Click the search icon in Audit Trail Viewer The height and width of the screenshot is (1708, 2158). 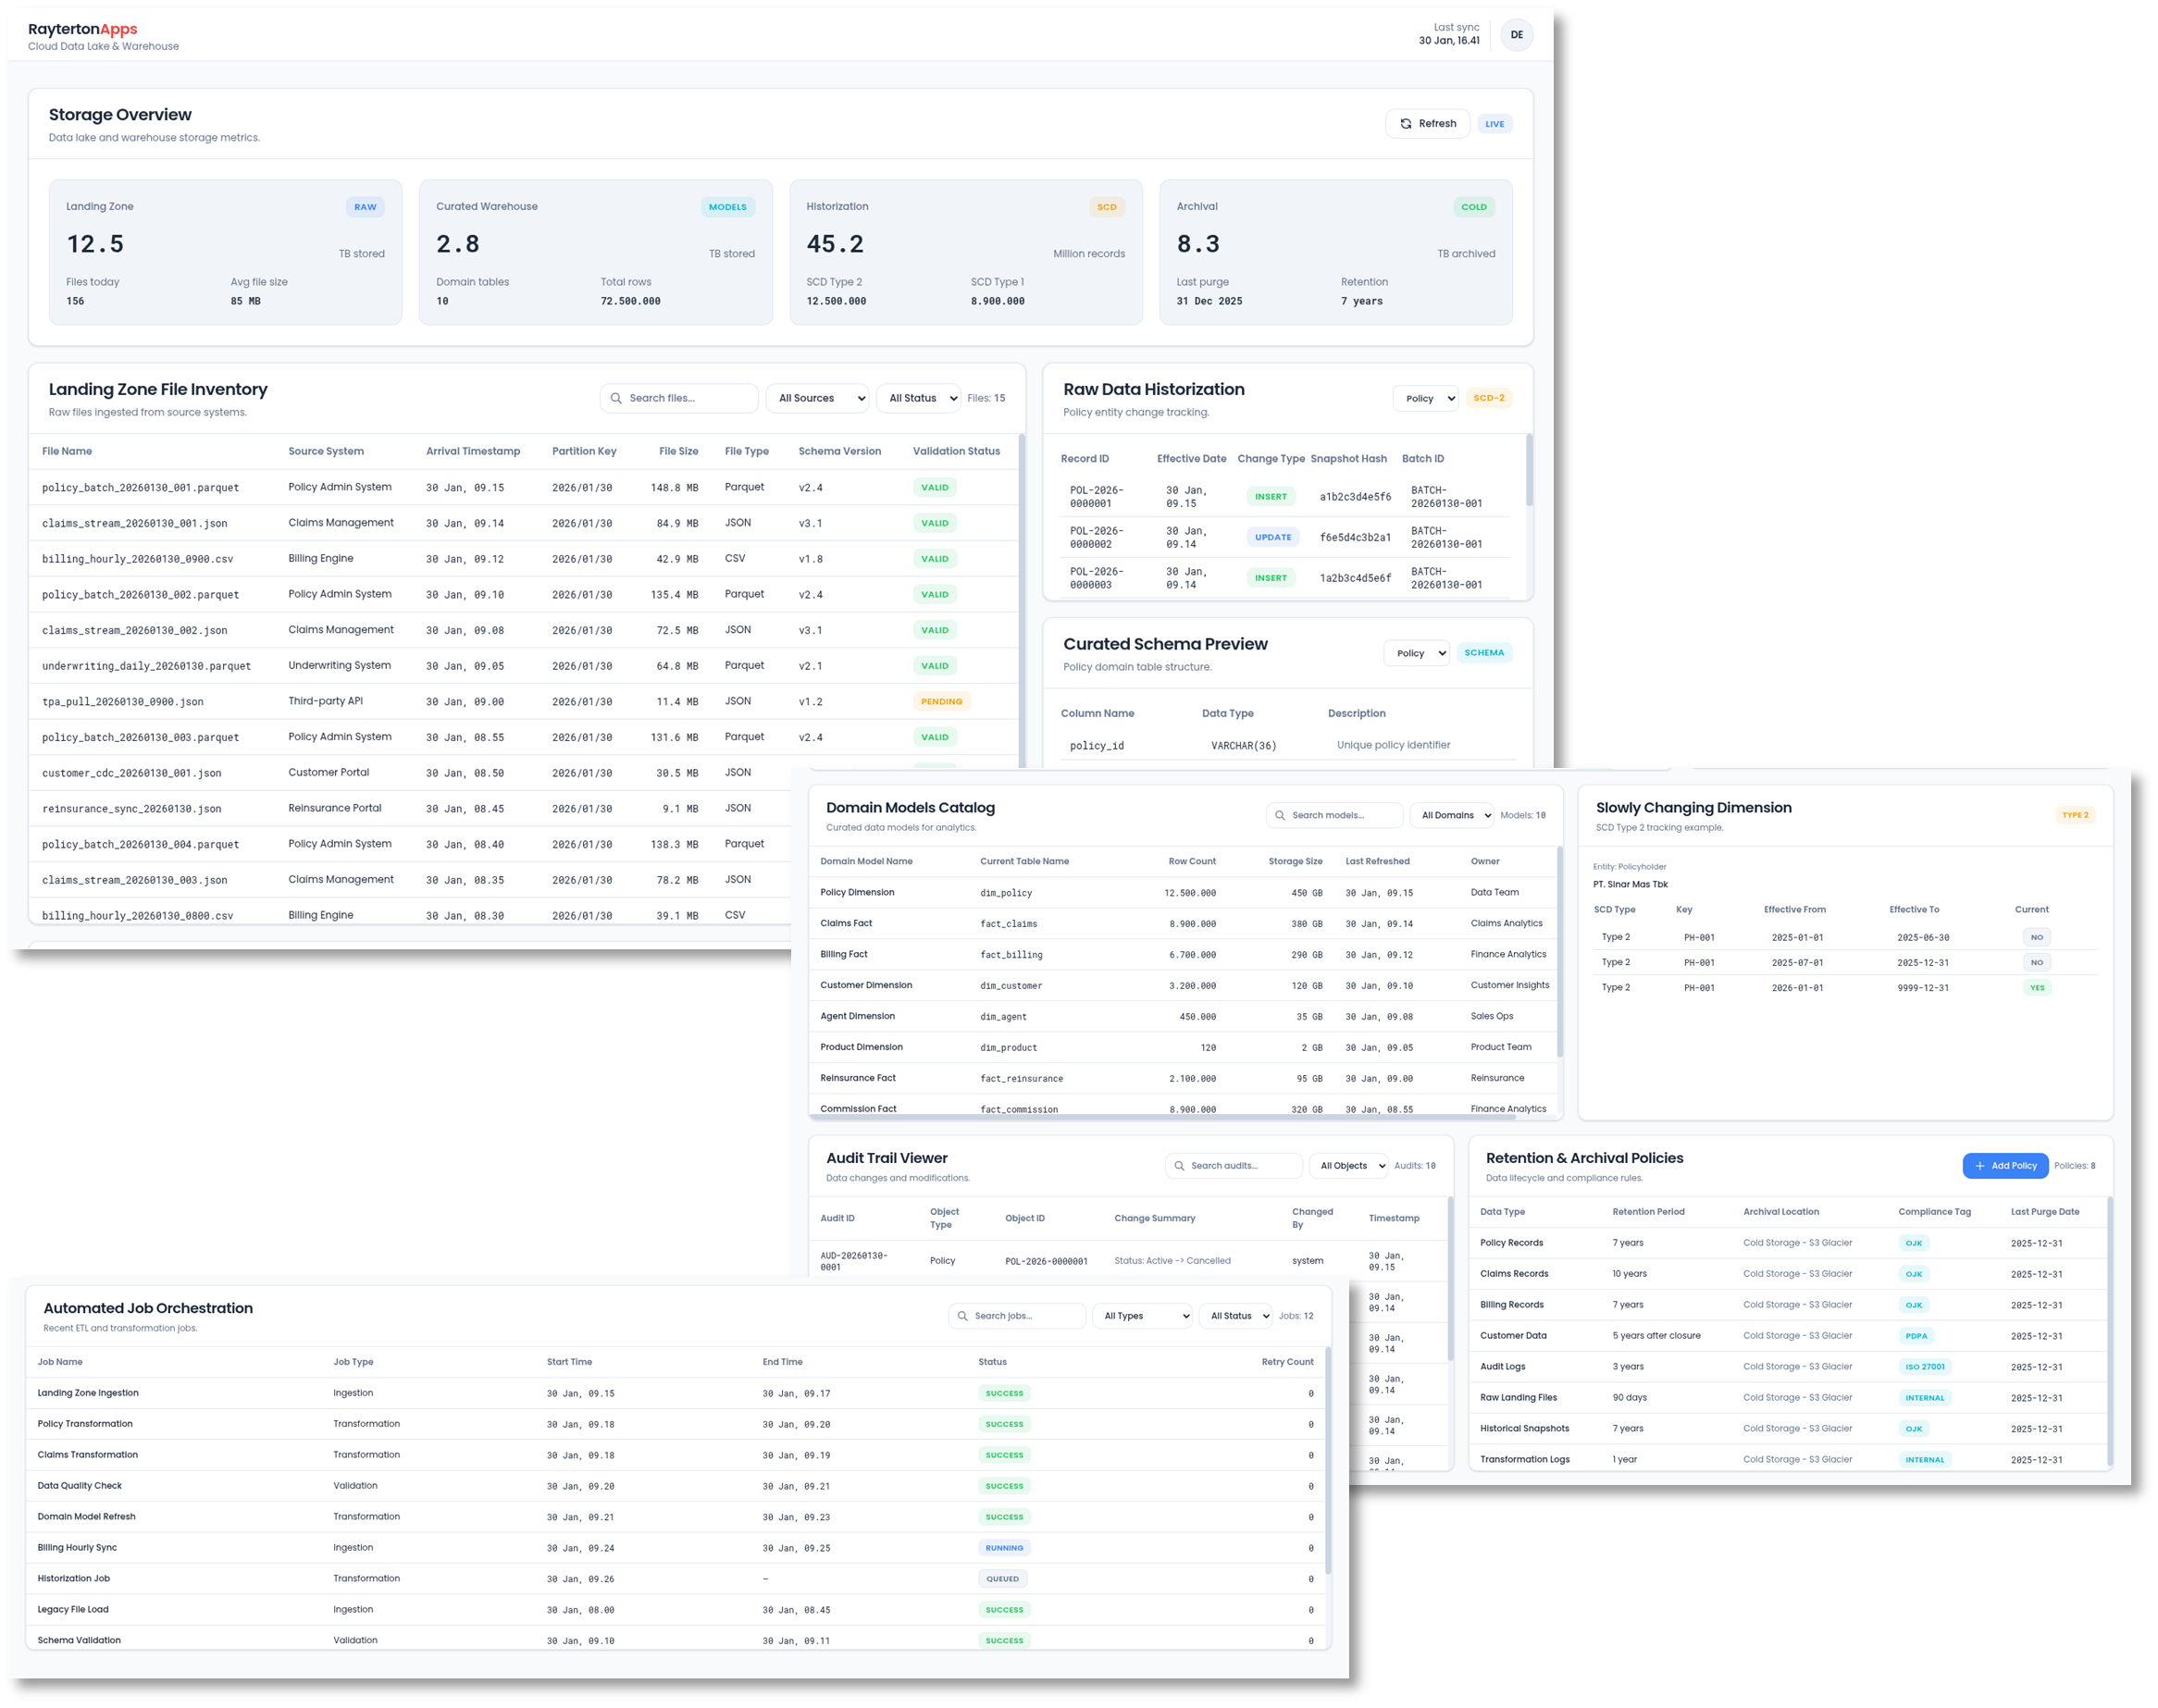click(1178, 1165)
